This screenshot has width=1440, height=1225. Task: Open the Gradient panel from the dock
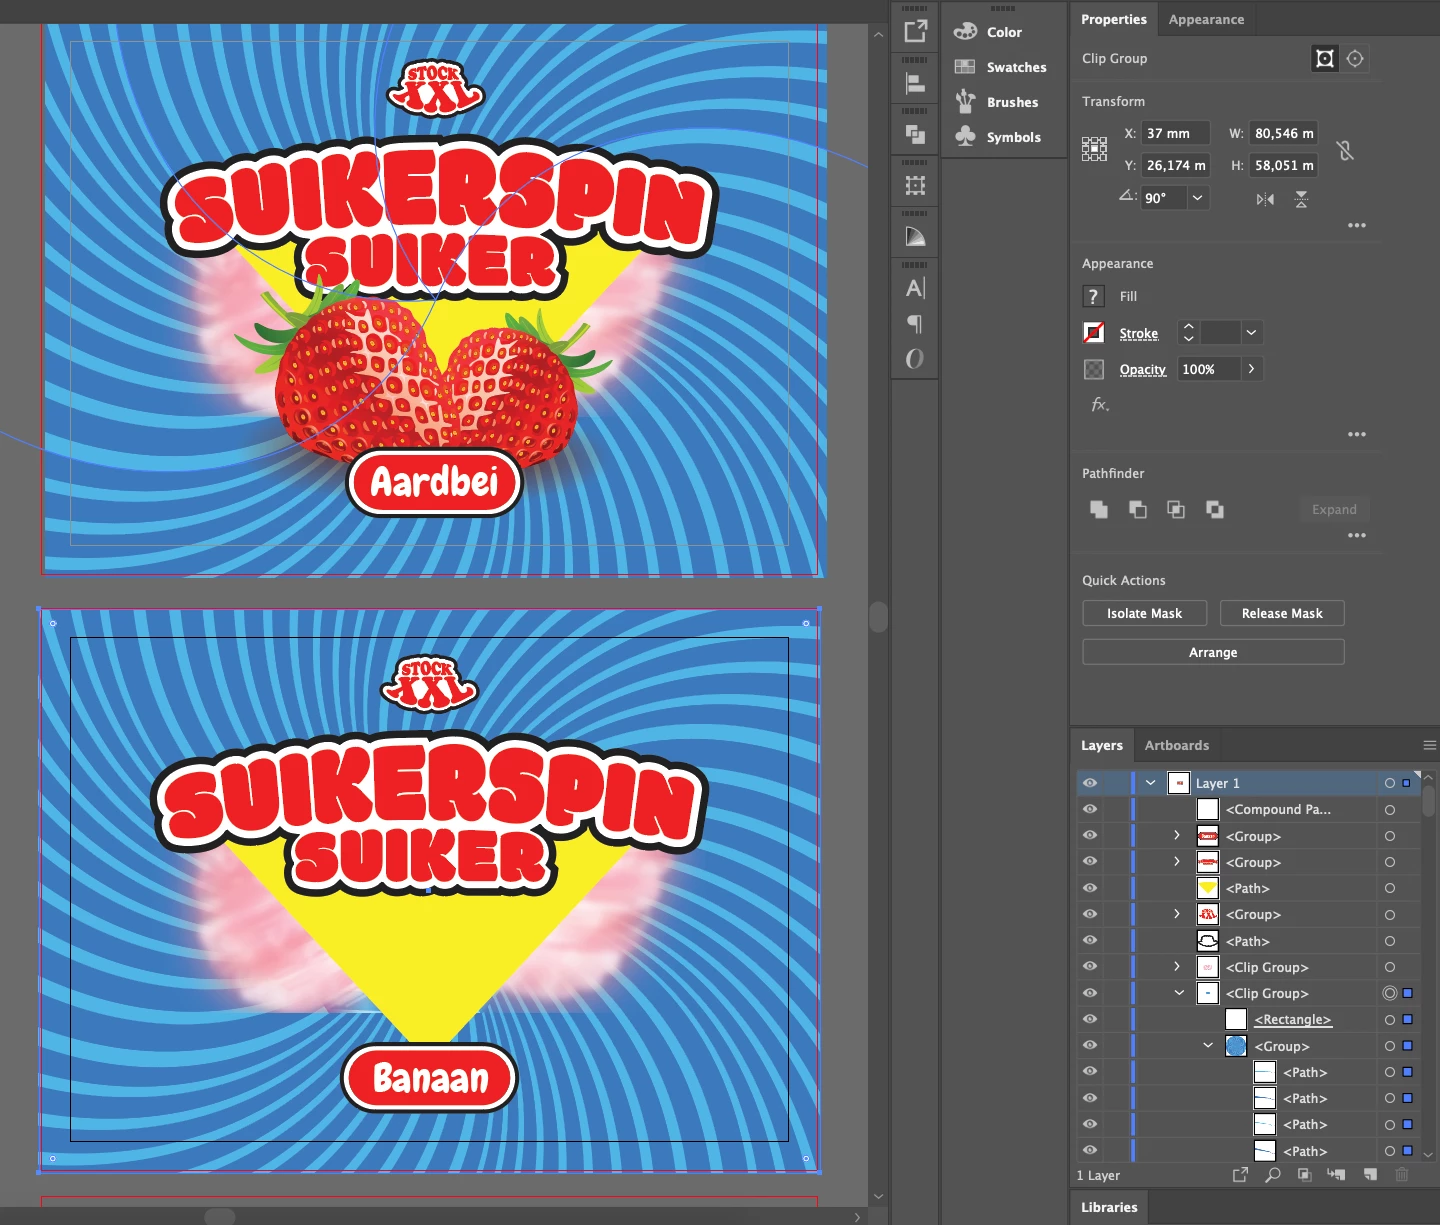pos(915,237)
